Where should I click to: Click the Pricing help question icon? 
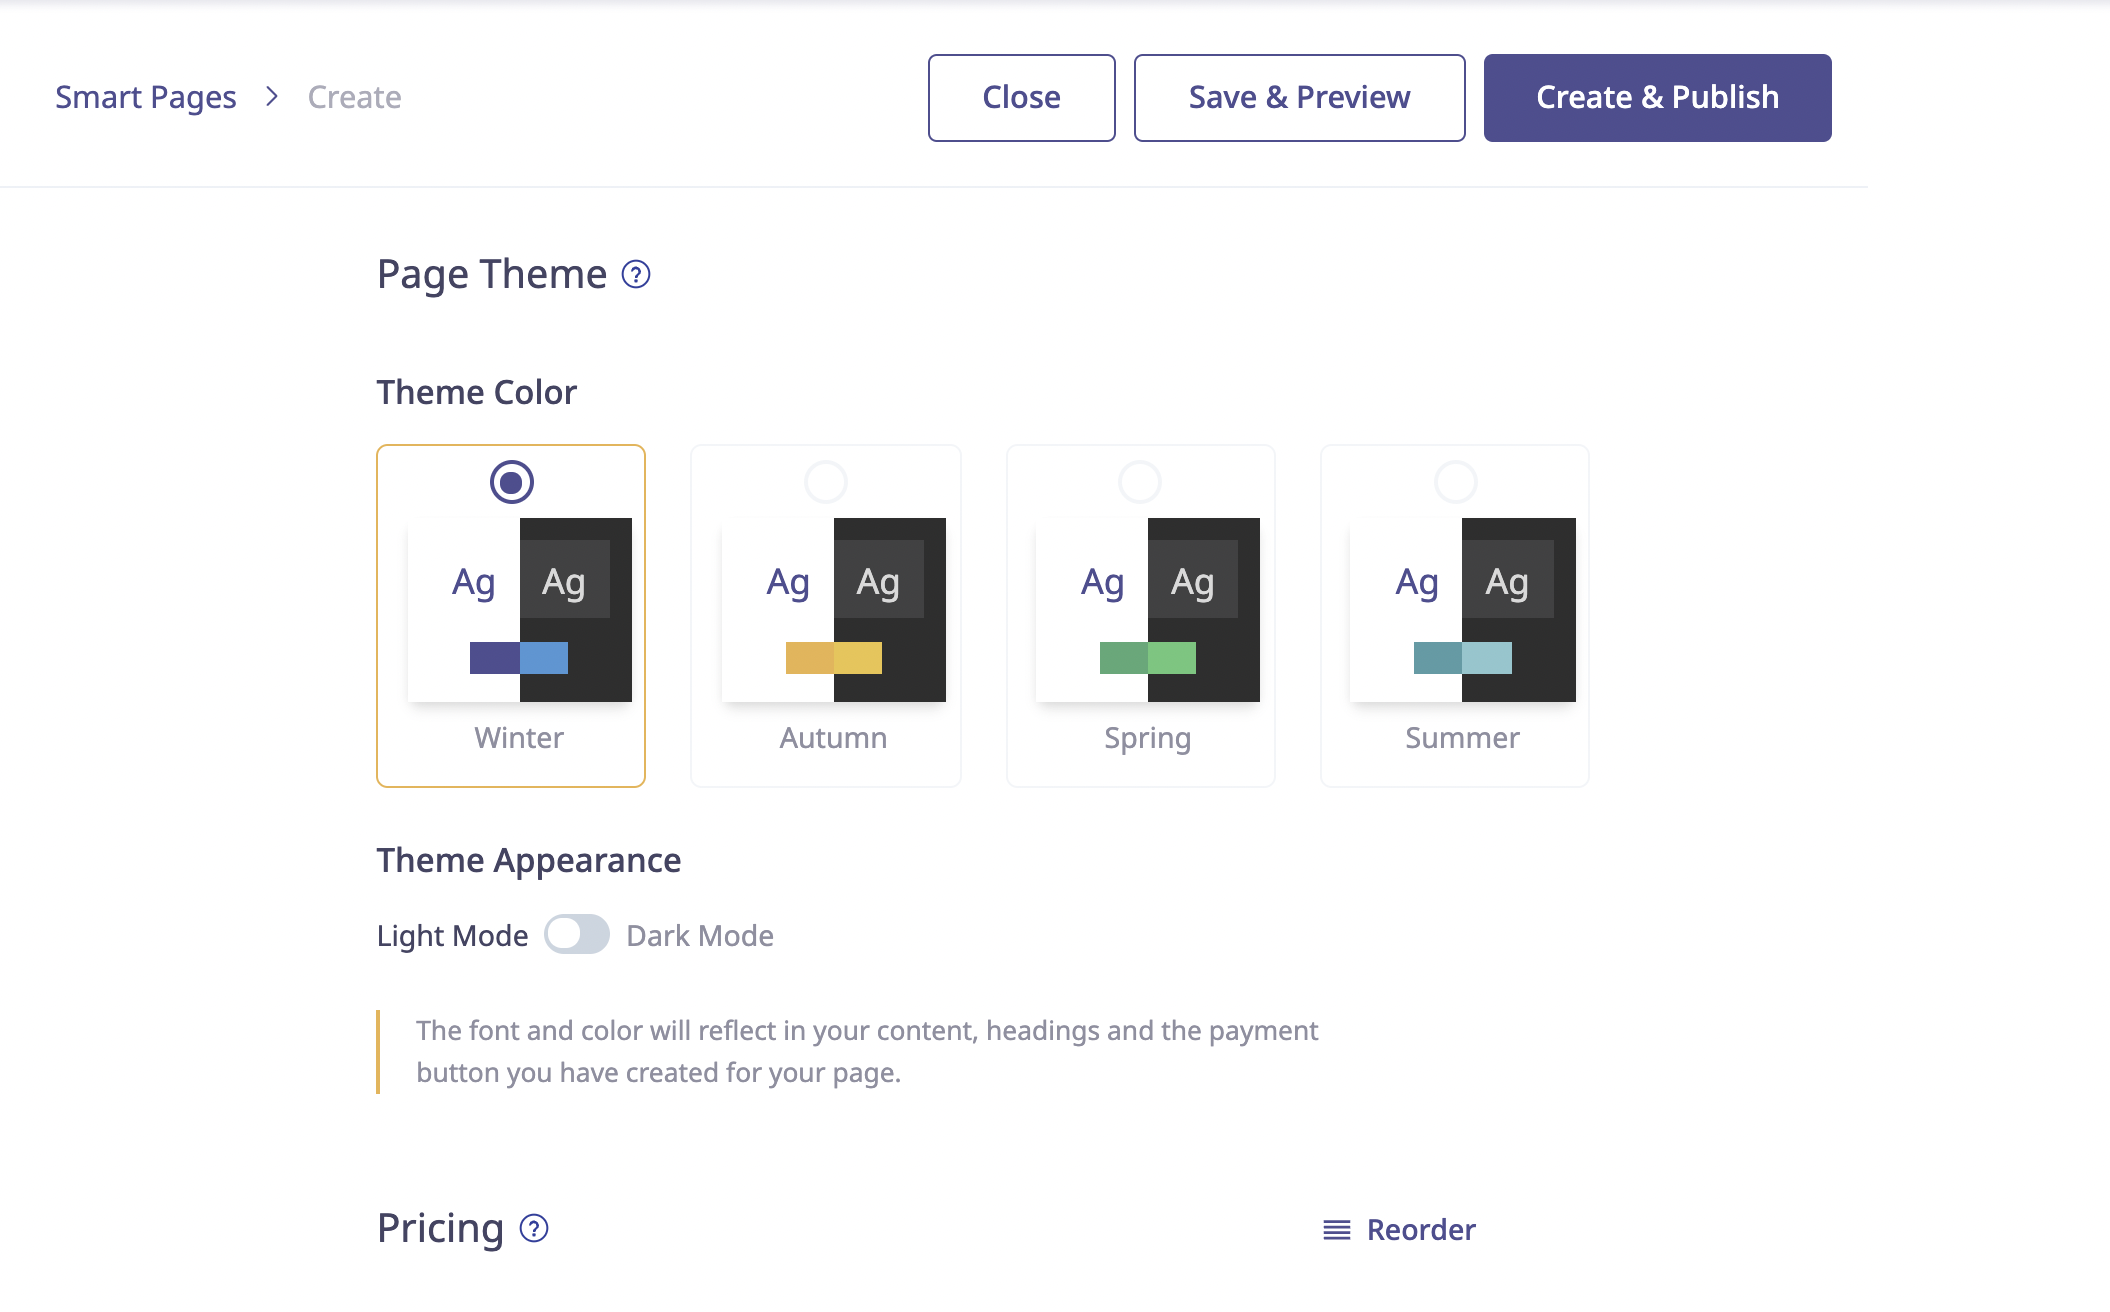(534, 1228)
